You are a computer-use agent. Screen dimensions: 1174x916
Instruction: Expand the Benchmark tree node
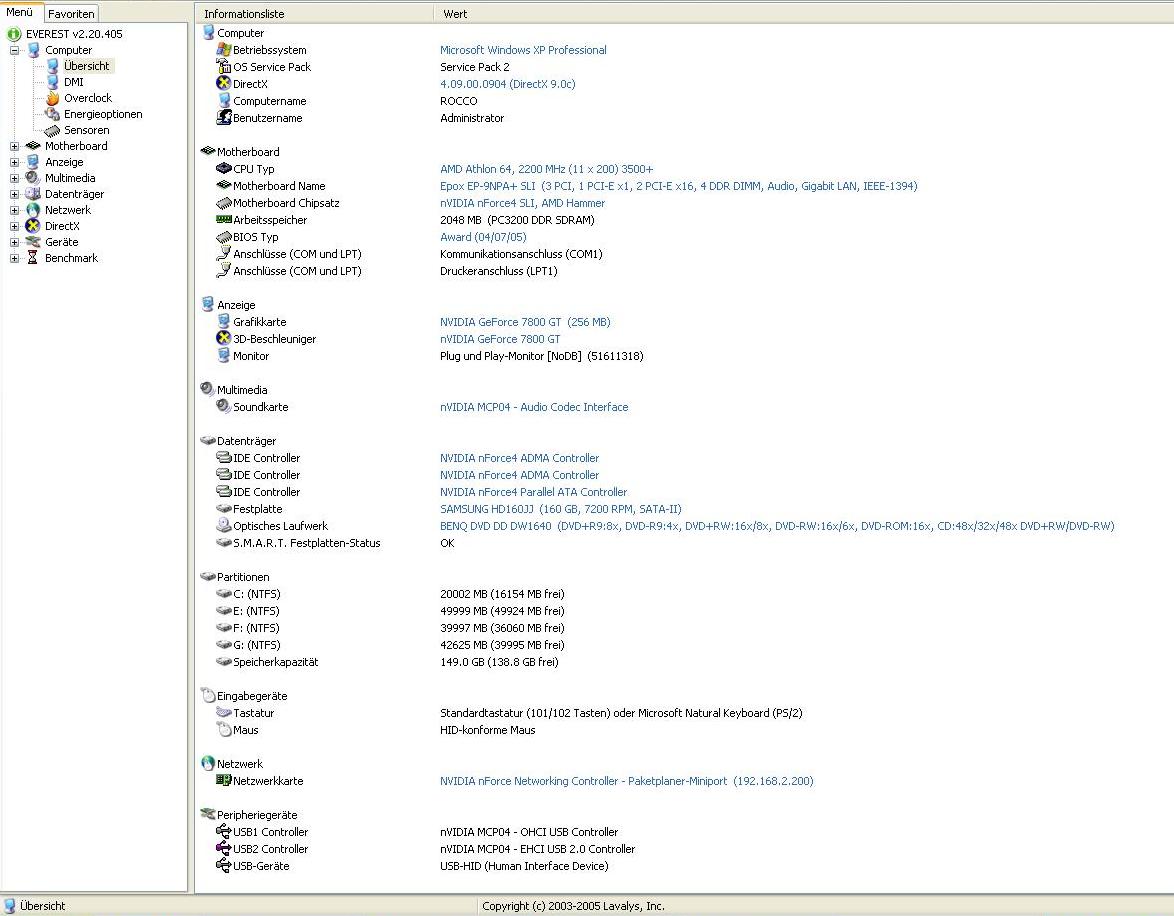[14, 258]
